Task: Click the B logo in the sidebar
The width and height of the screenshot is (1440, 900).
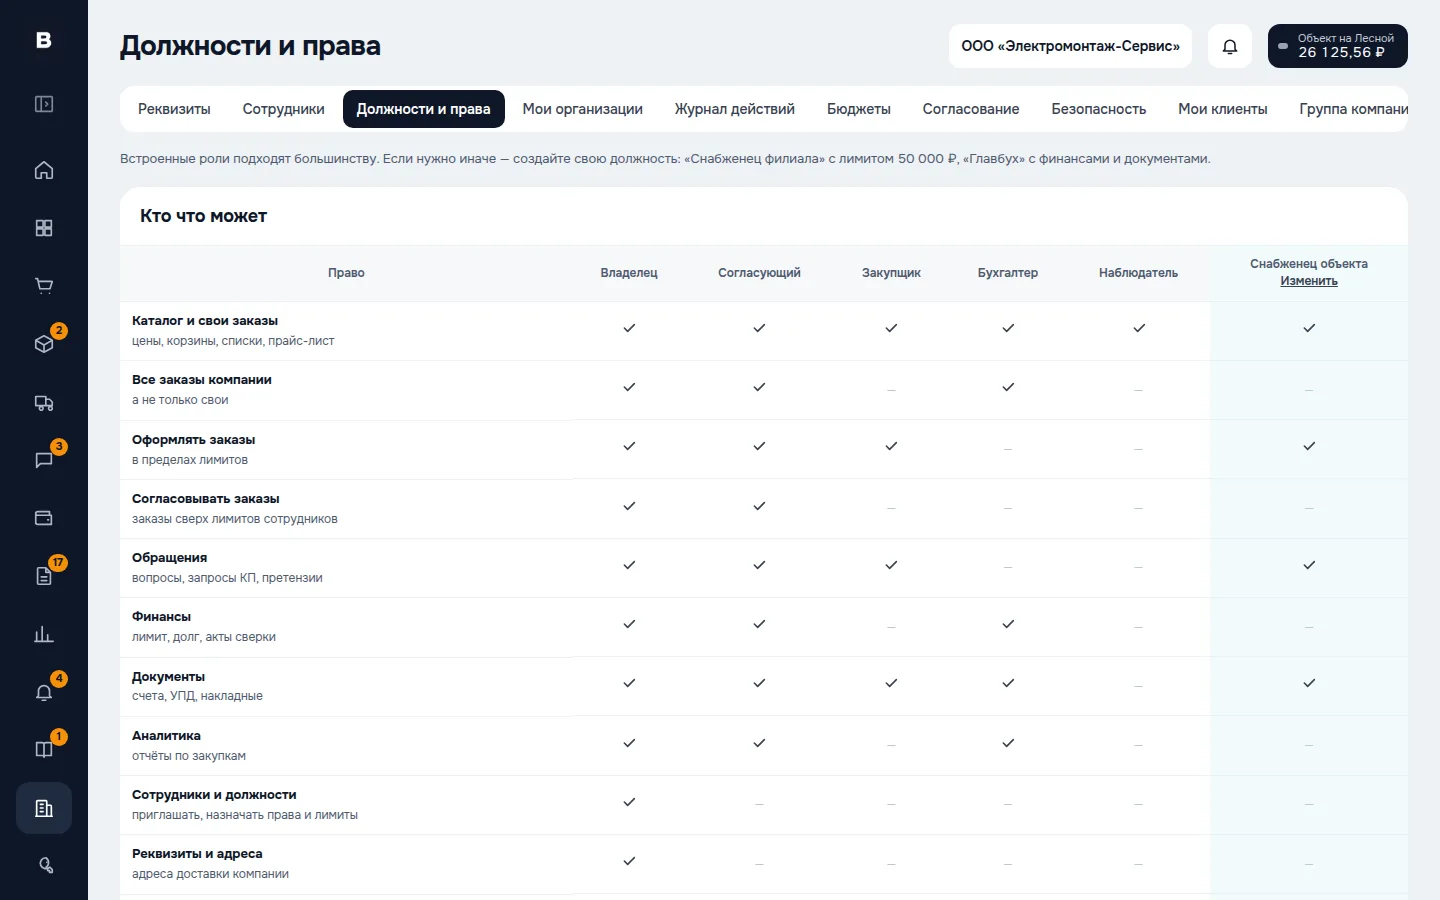Action: (x=44, y=40)
